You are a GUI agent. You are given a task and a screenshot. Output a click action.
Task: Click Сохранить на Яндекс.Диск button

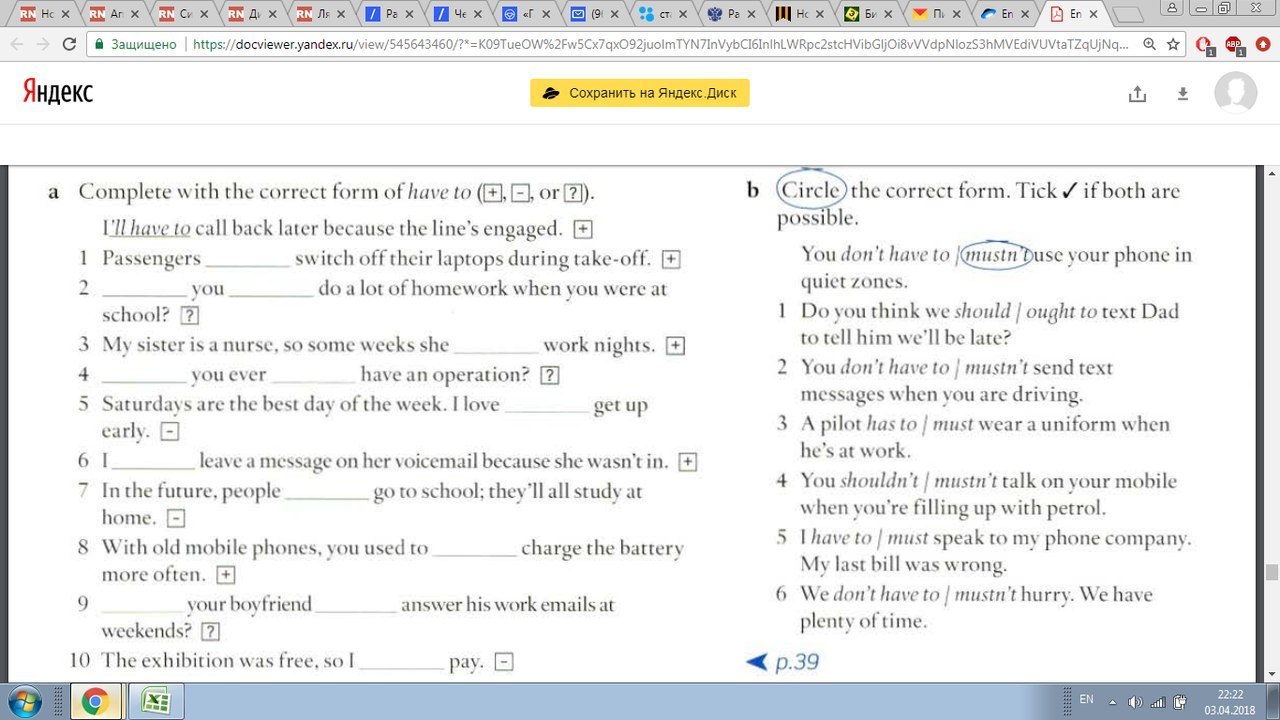pos(639,93)
